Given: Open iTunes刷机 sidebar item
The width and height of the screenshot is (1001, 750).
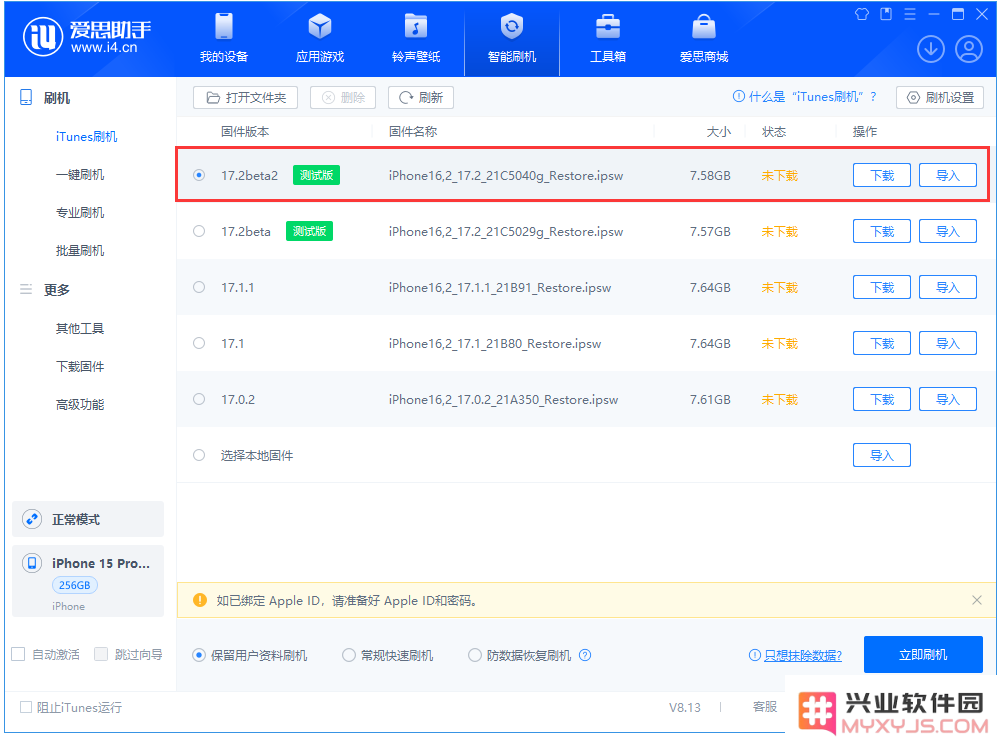Looking at the screenshot, I should click(86, 137).
